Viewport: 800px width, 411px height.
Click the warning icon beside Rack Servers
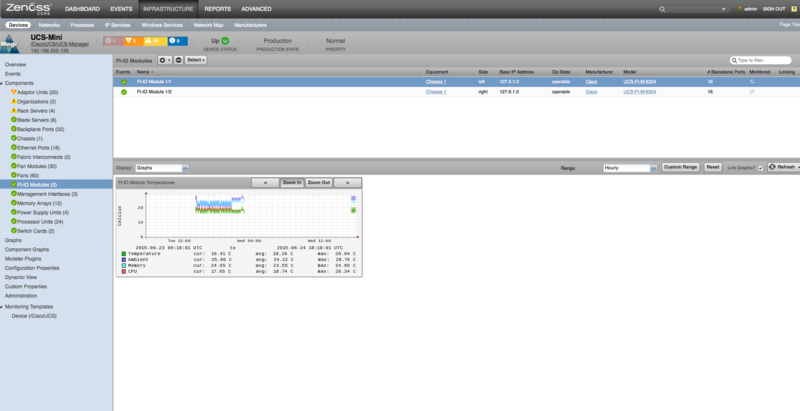click(14, 111)
